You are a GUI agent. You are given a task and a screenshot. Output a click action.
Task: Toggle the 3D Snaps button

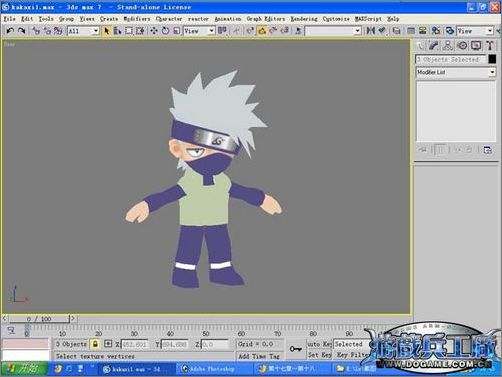point(250,31)
